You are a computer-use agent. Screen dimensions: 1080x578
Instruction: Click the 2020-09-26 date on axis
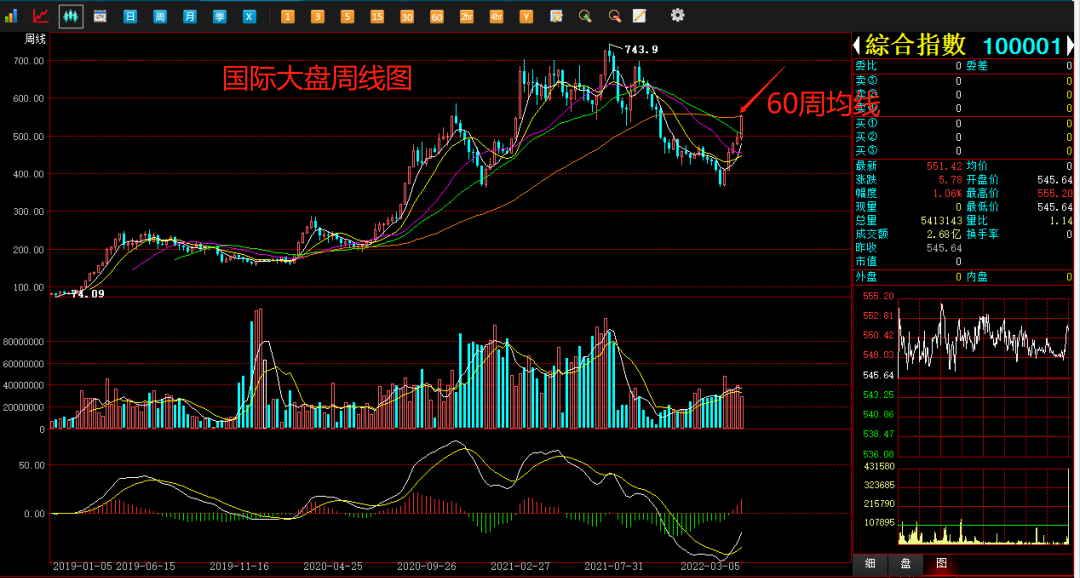tap(426, 566)
